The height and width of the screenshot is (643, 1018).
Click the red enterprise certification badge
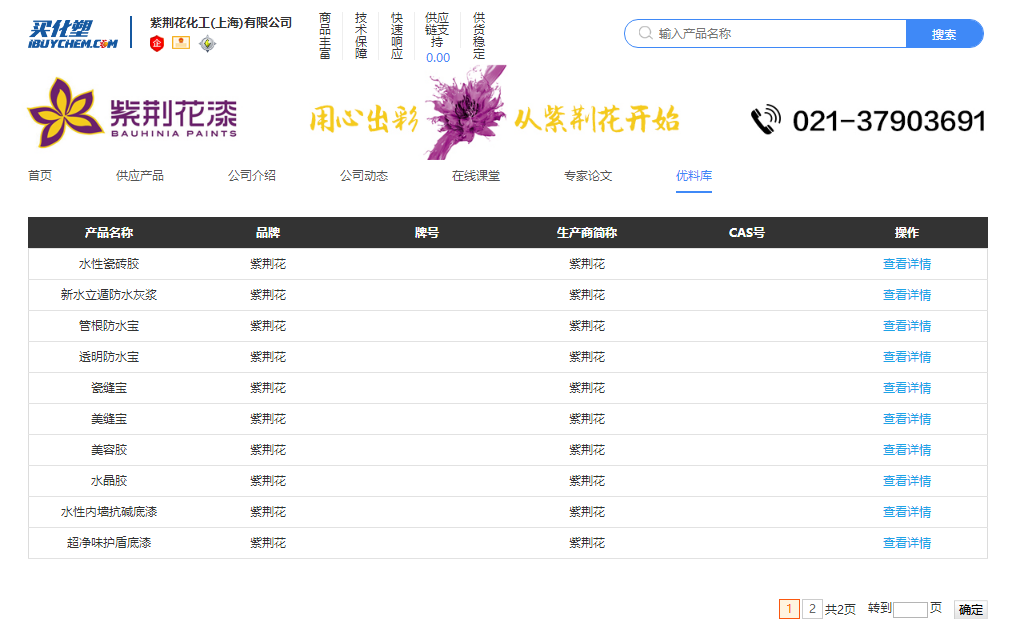point(156,44)
